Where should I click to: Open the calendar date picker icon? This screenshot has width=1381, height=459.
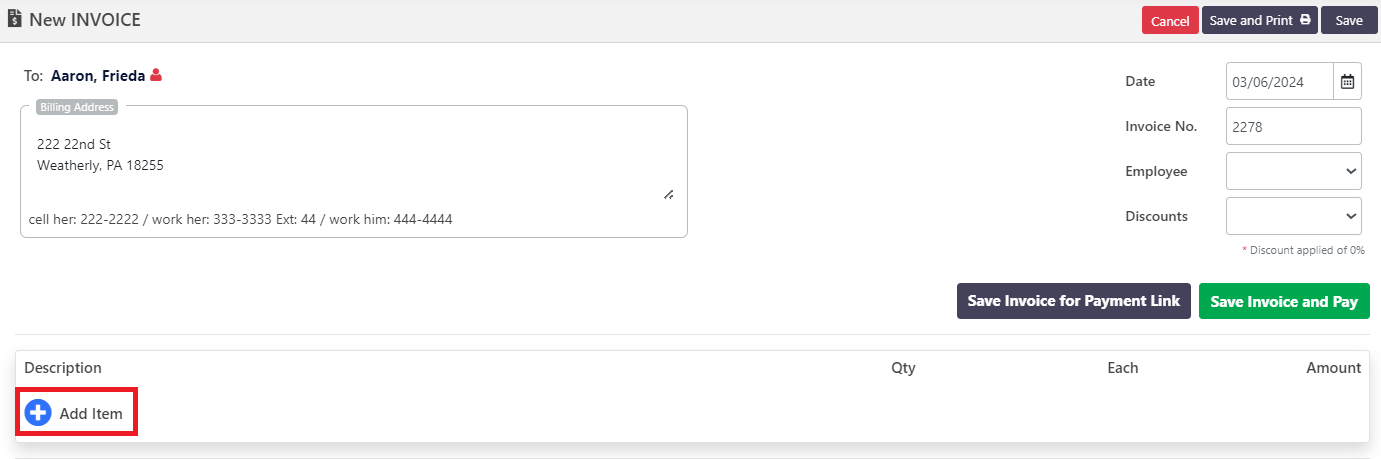(x=1347, y=82)
